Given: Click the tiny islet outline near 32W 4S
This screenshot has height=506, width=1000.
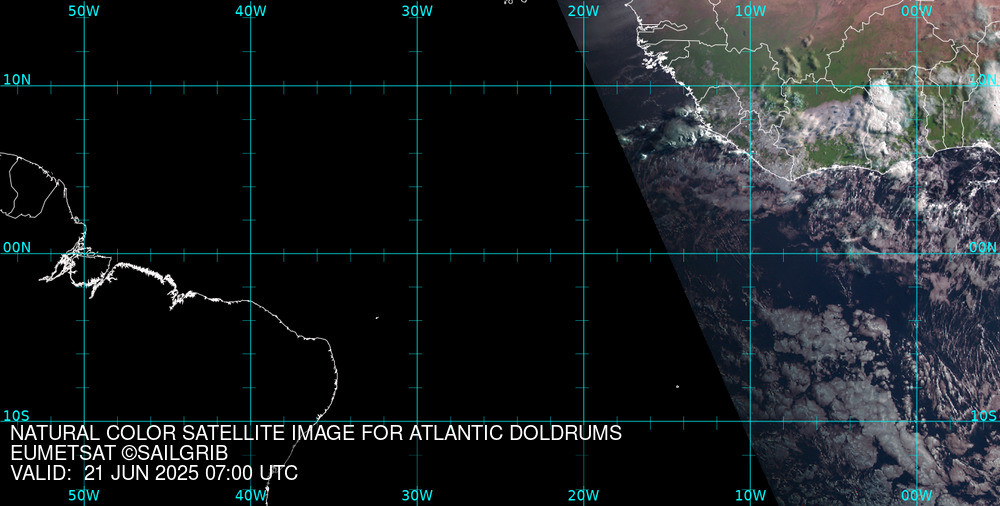Looking at the screenshot, I should pos(377,318).
